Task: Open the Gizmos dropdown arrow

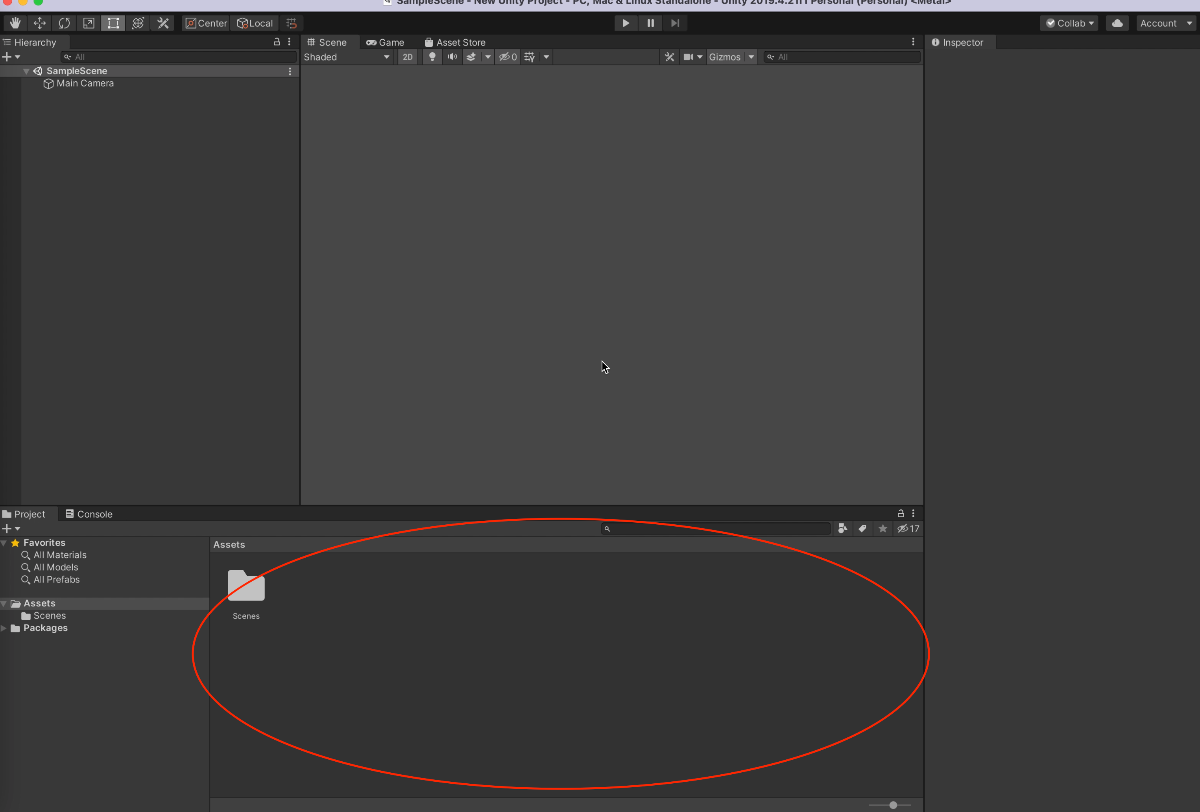Action: tap(751, 57)
